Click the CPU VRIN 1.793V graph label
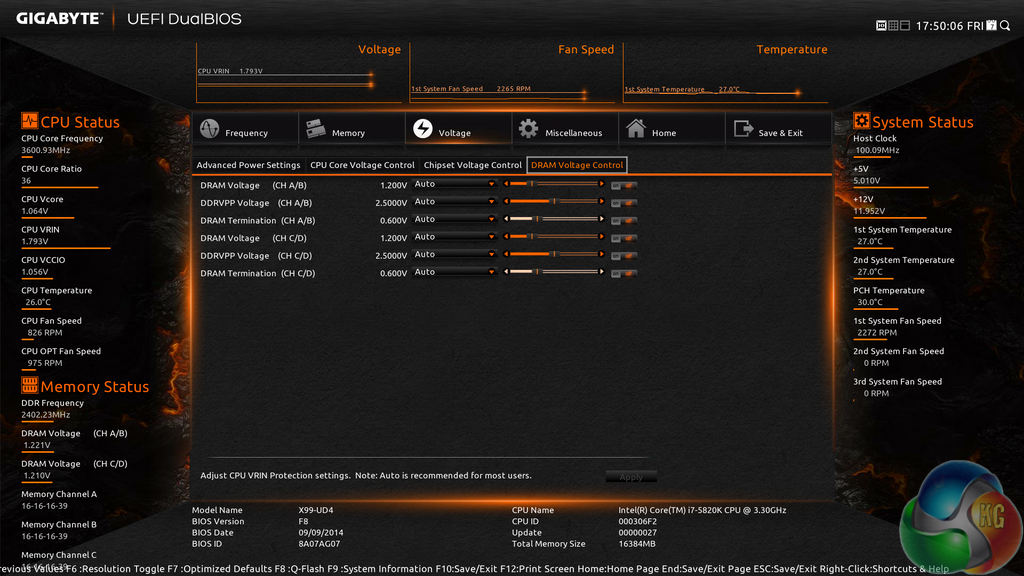This screenshot has height=576, width=1024. coord(230,71)
